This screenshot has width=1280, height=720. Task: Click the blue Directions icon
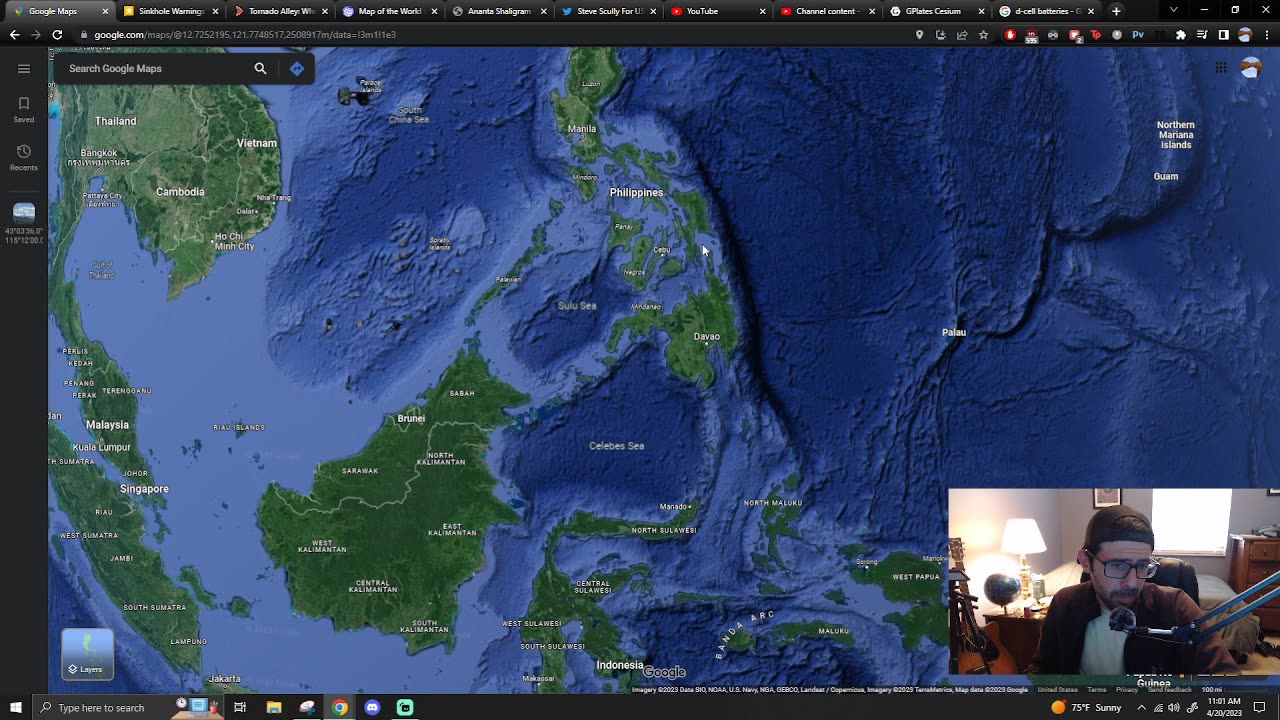(297, 69)
